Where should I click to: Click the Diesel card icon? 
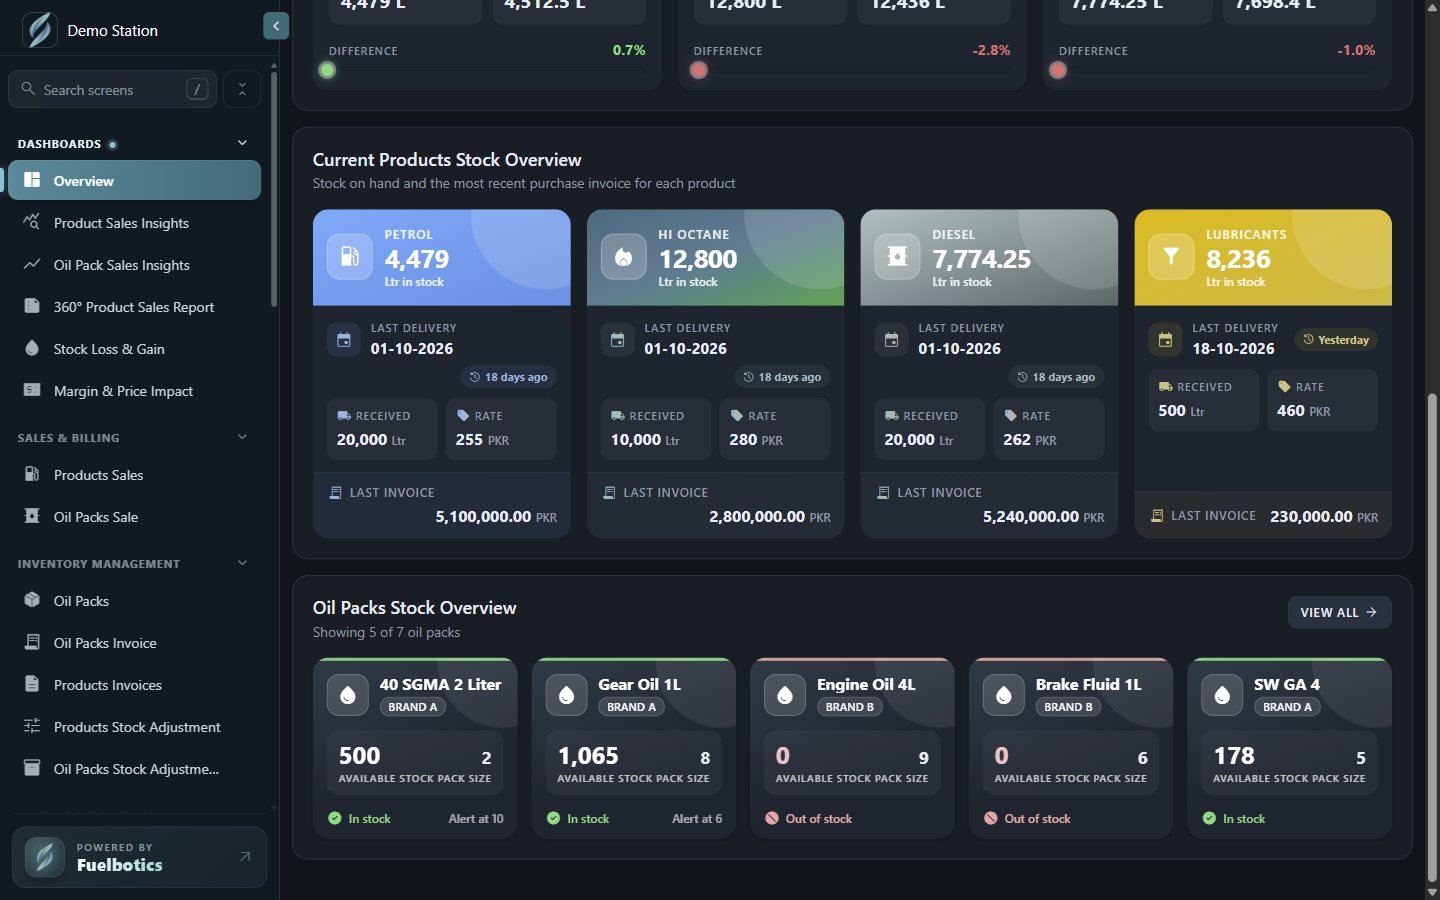pyautogui.click(x=897, y=257)
